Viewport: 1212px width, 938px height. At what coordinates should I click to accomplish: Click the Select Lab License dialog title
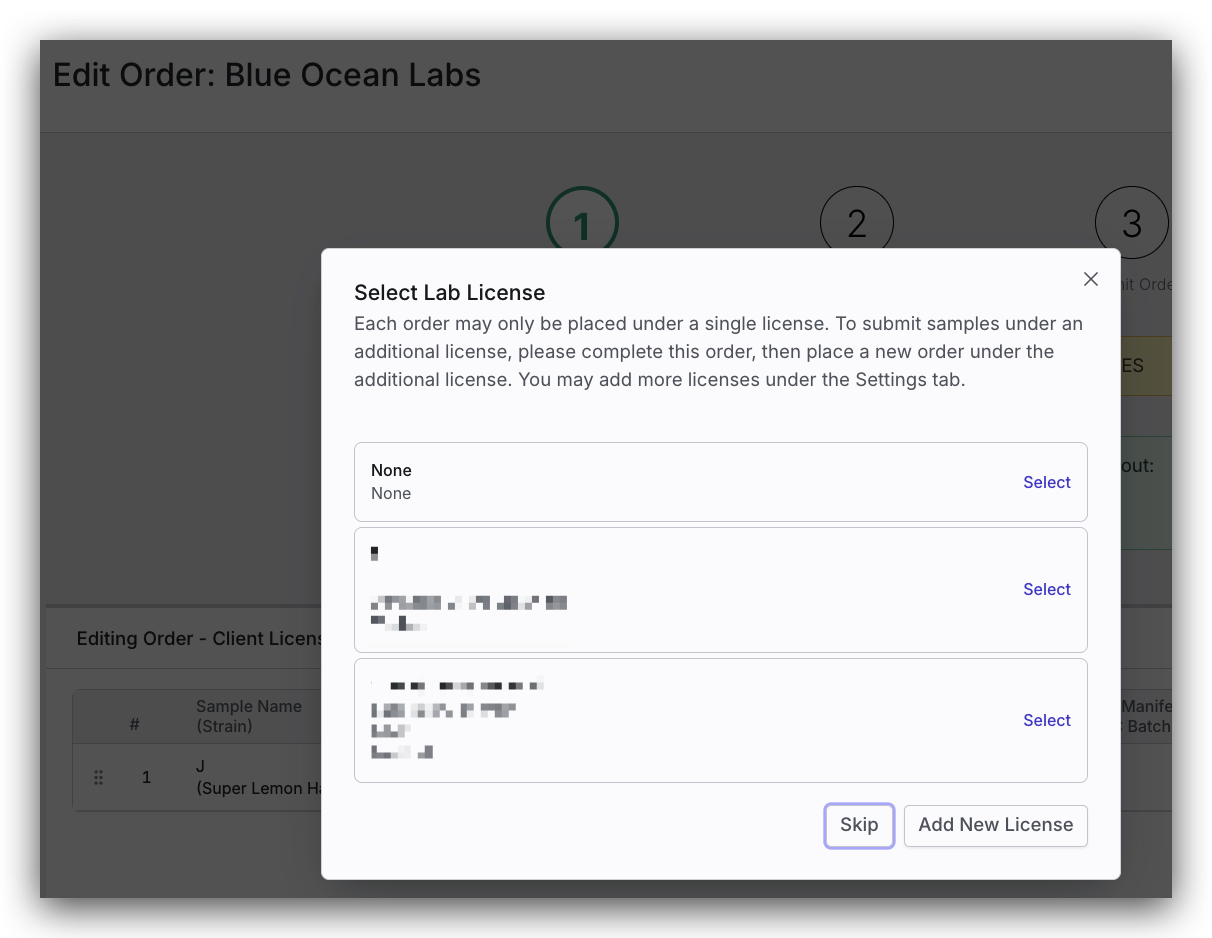(x=450, y=293)
